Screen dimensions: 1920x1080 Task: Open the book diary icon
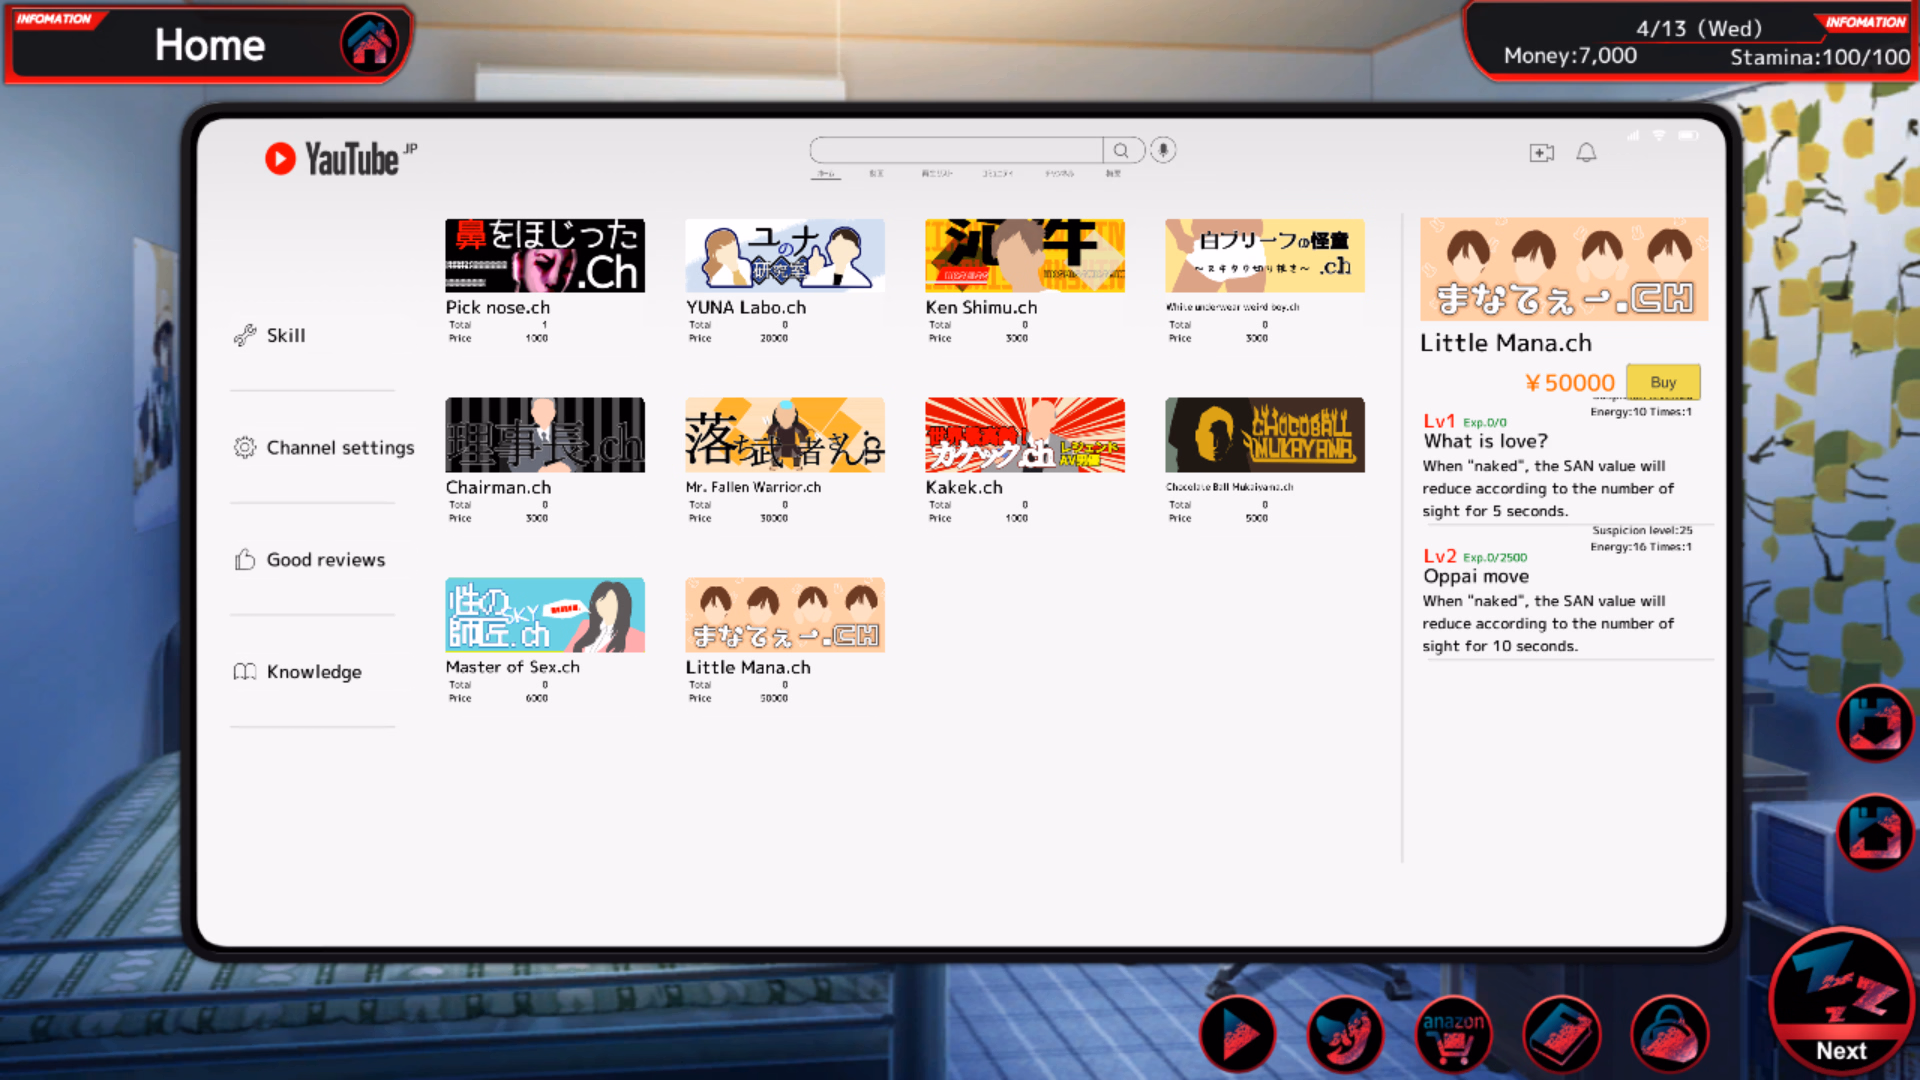point(1561,1035)
